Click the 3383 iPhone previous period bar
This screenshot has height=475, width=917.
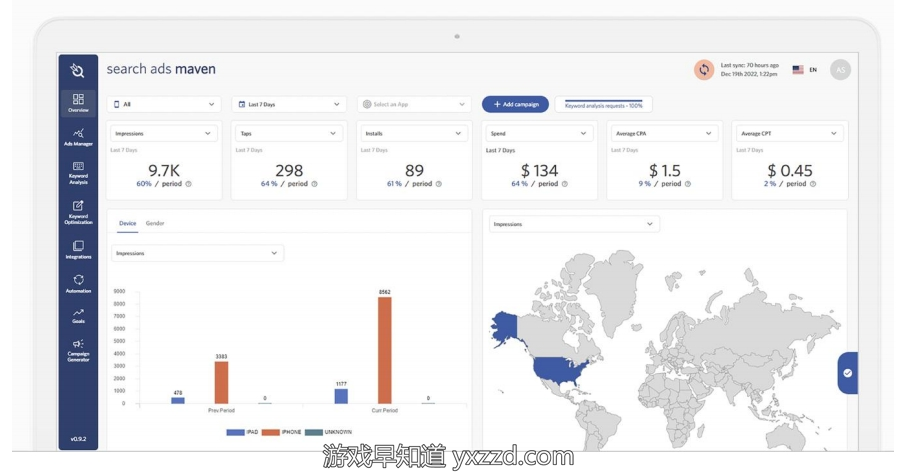pyautogui.click(x=221, y=383)
